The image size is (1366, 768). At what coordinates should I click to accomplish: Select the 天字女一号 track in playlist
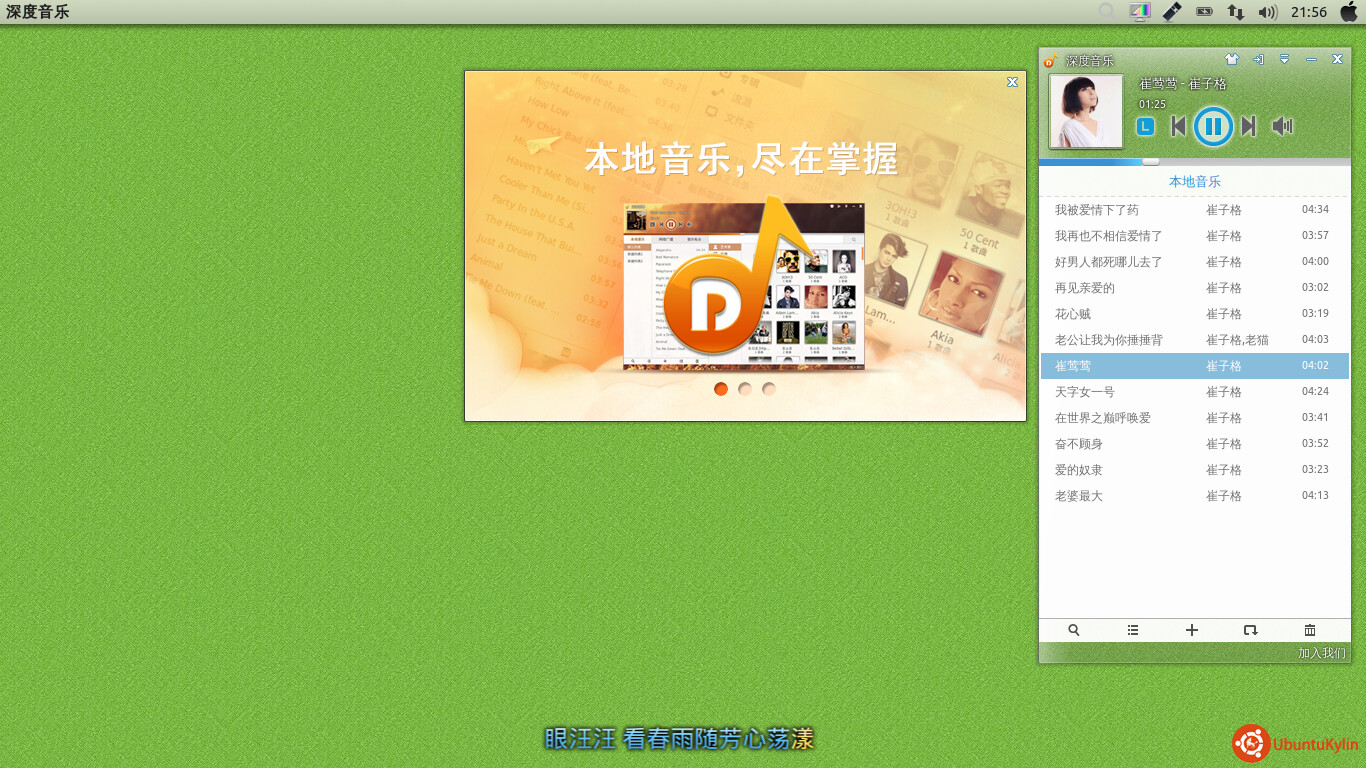tap(1085, 392)
